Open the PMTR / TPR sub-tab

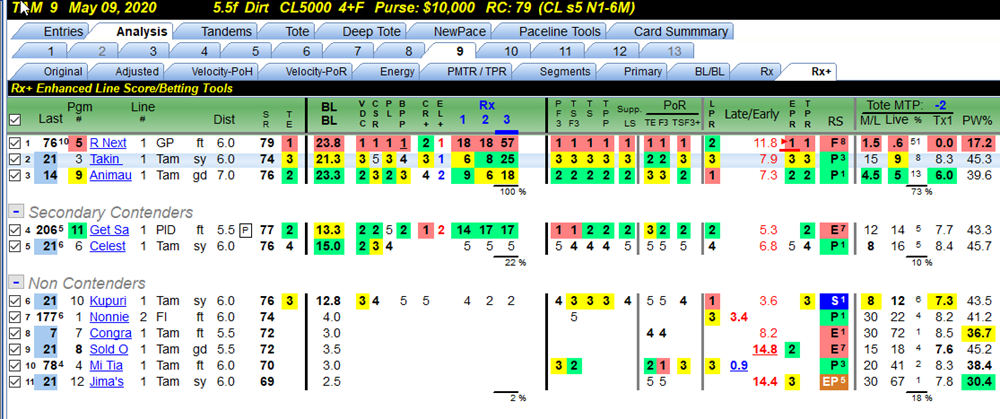pos(474,71)
